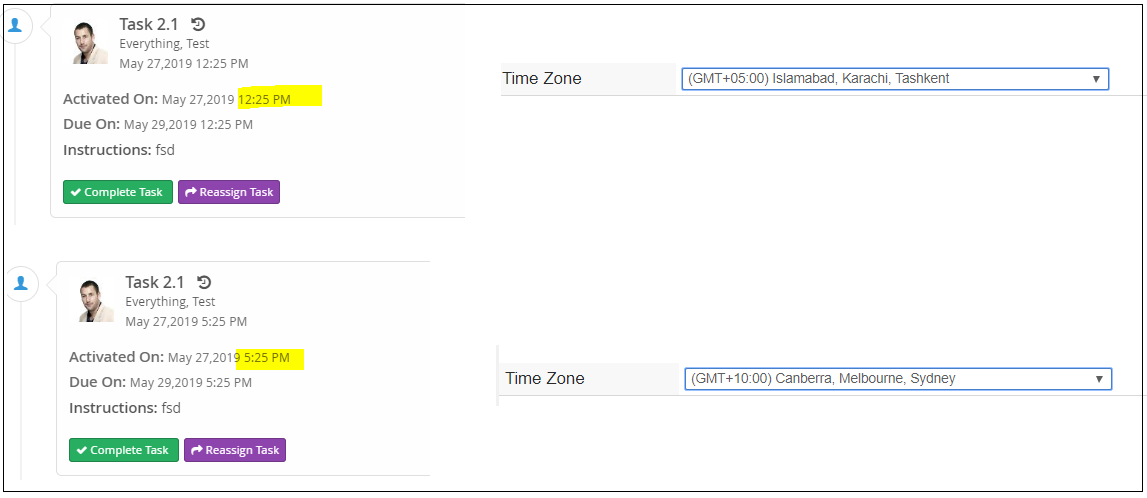Click the share arrow icon on the 5:25 PM Reassign Task button
This screenshot has height=498, width=1147.
pyautogui.click(x=196, y=450)
